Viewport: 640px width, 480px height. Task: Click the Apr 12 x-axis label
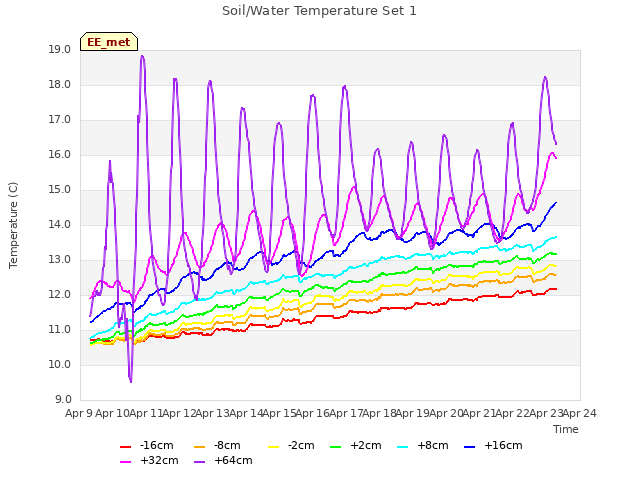pyautogui.click(x=179, y=414)
